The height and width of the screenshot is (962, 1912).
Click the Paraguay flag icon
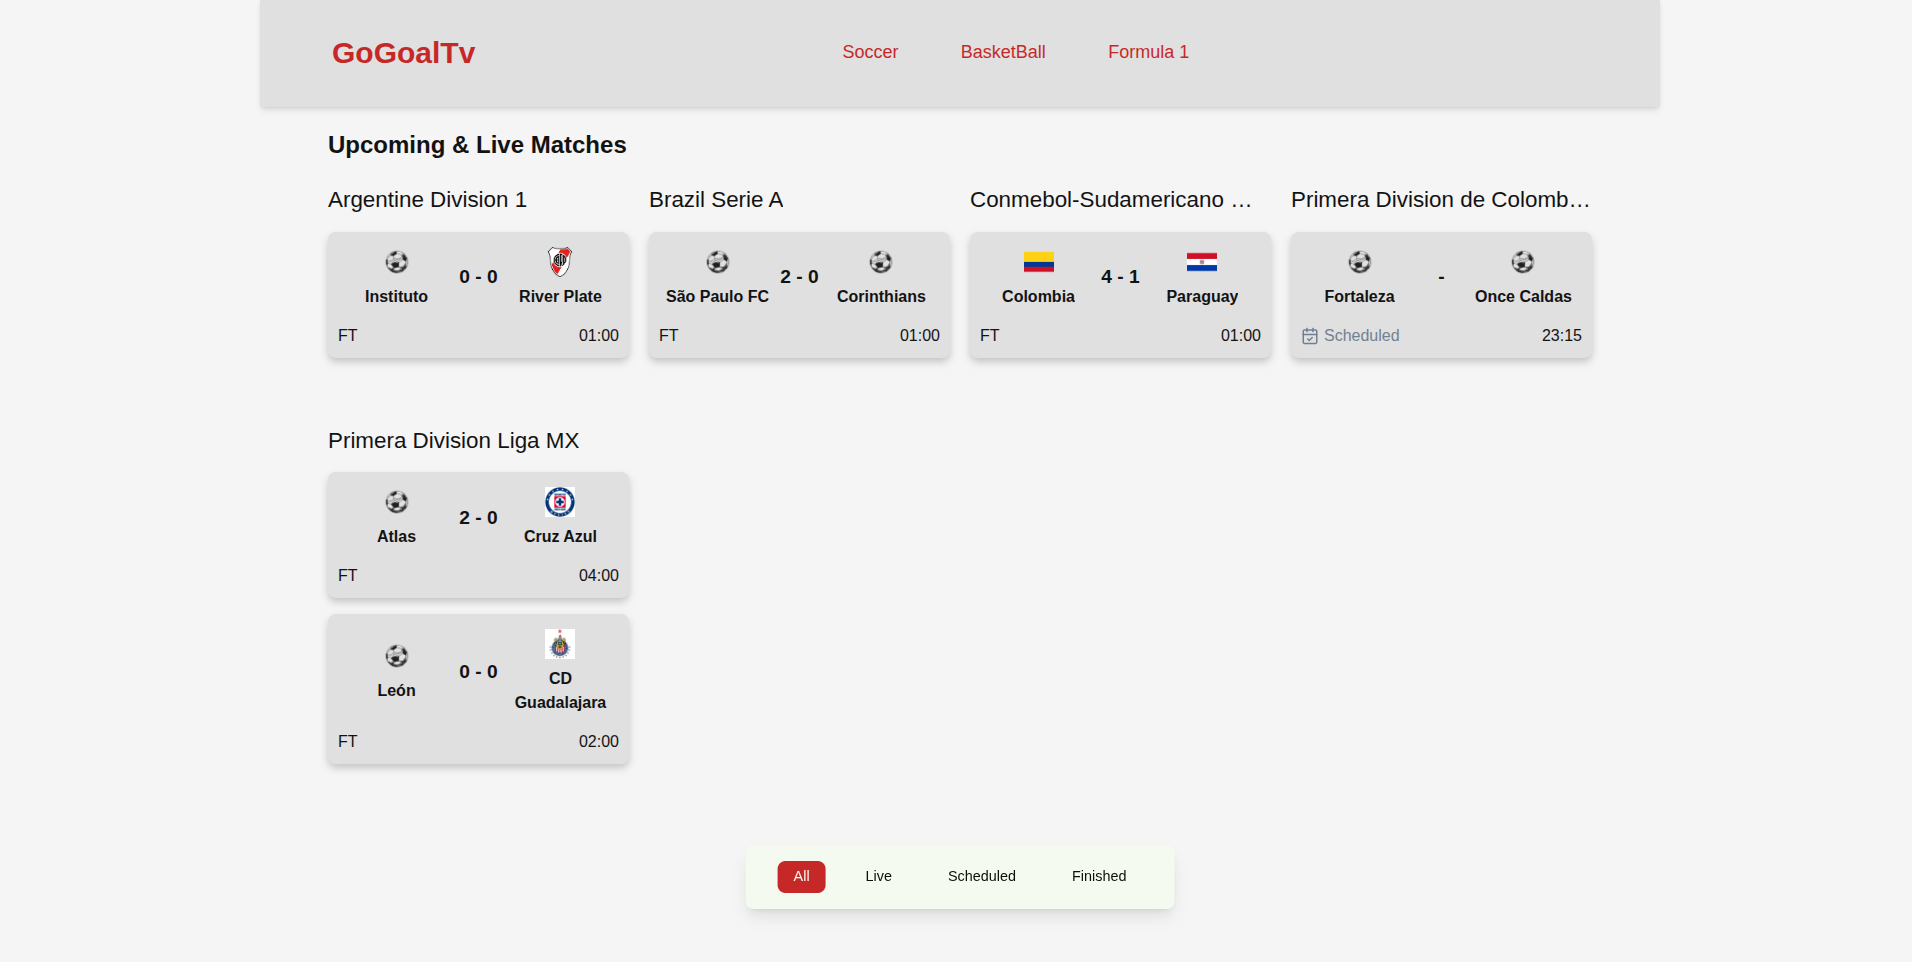tap(1201, 262)
